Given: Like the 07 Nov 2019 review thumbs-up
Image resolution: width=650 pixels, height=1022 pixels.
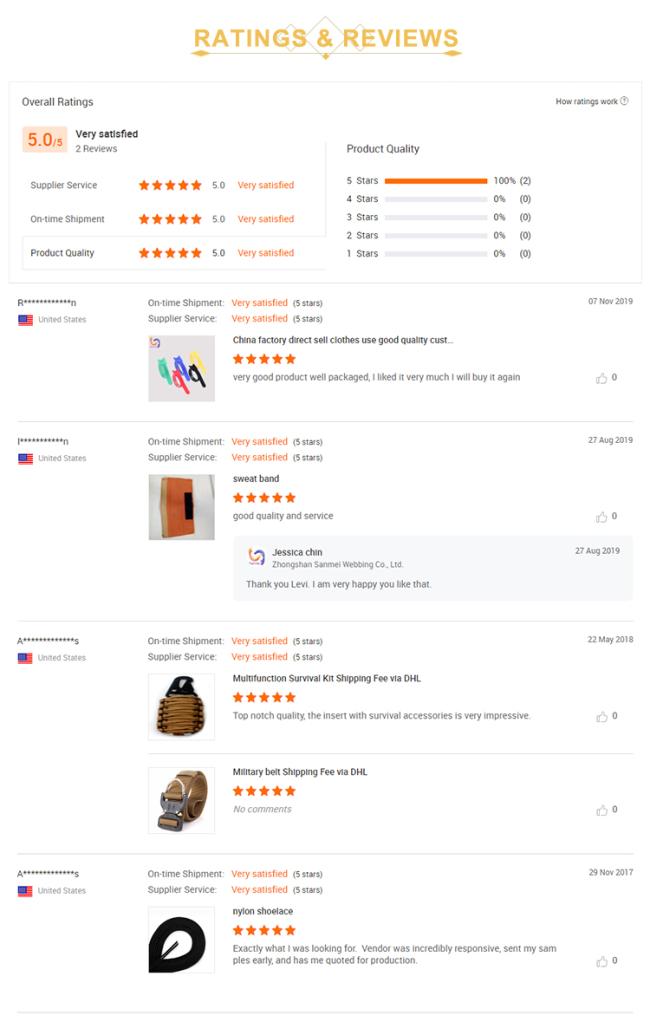Looking at the screenshot, I should coord(602,378).
